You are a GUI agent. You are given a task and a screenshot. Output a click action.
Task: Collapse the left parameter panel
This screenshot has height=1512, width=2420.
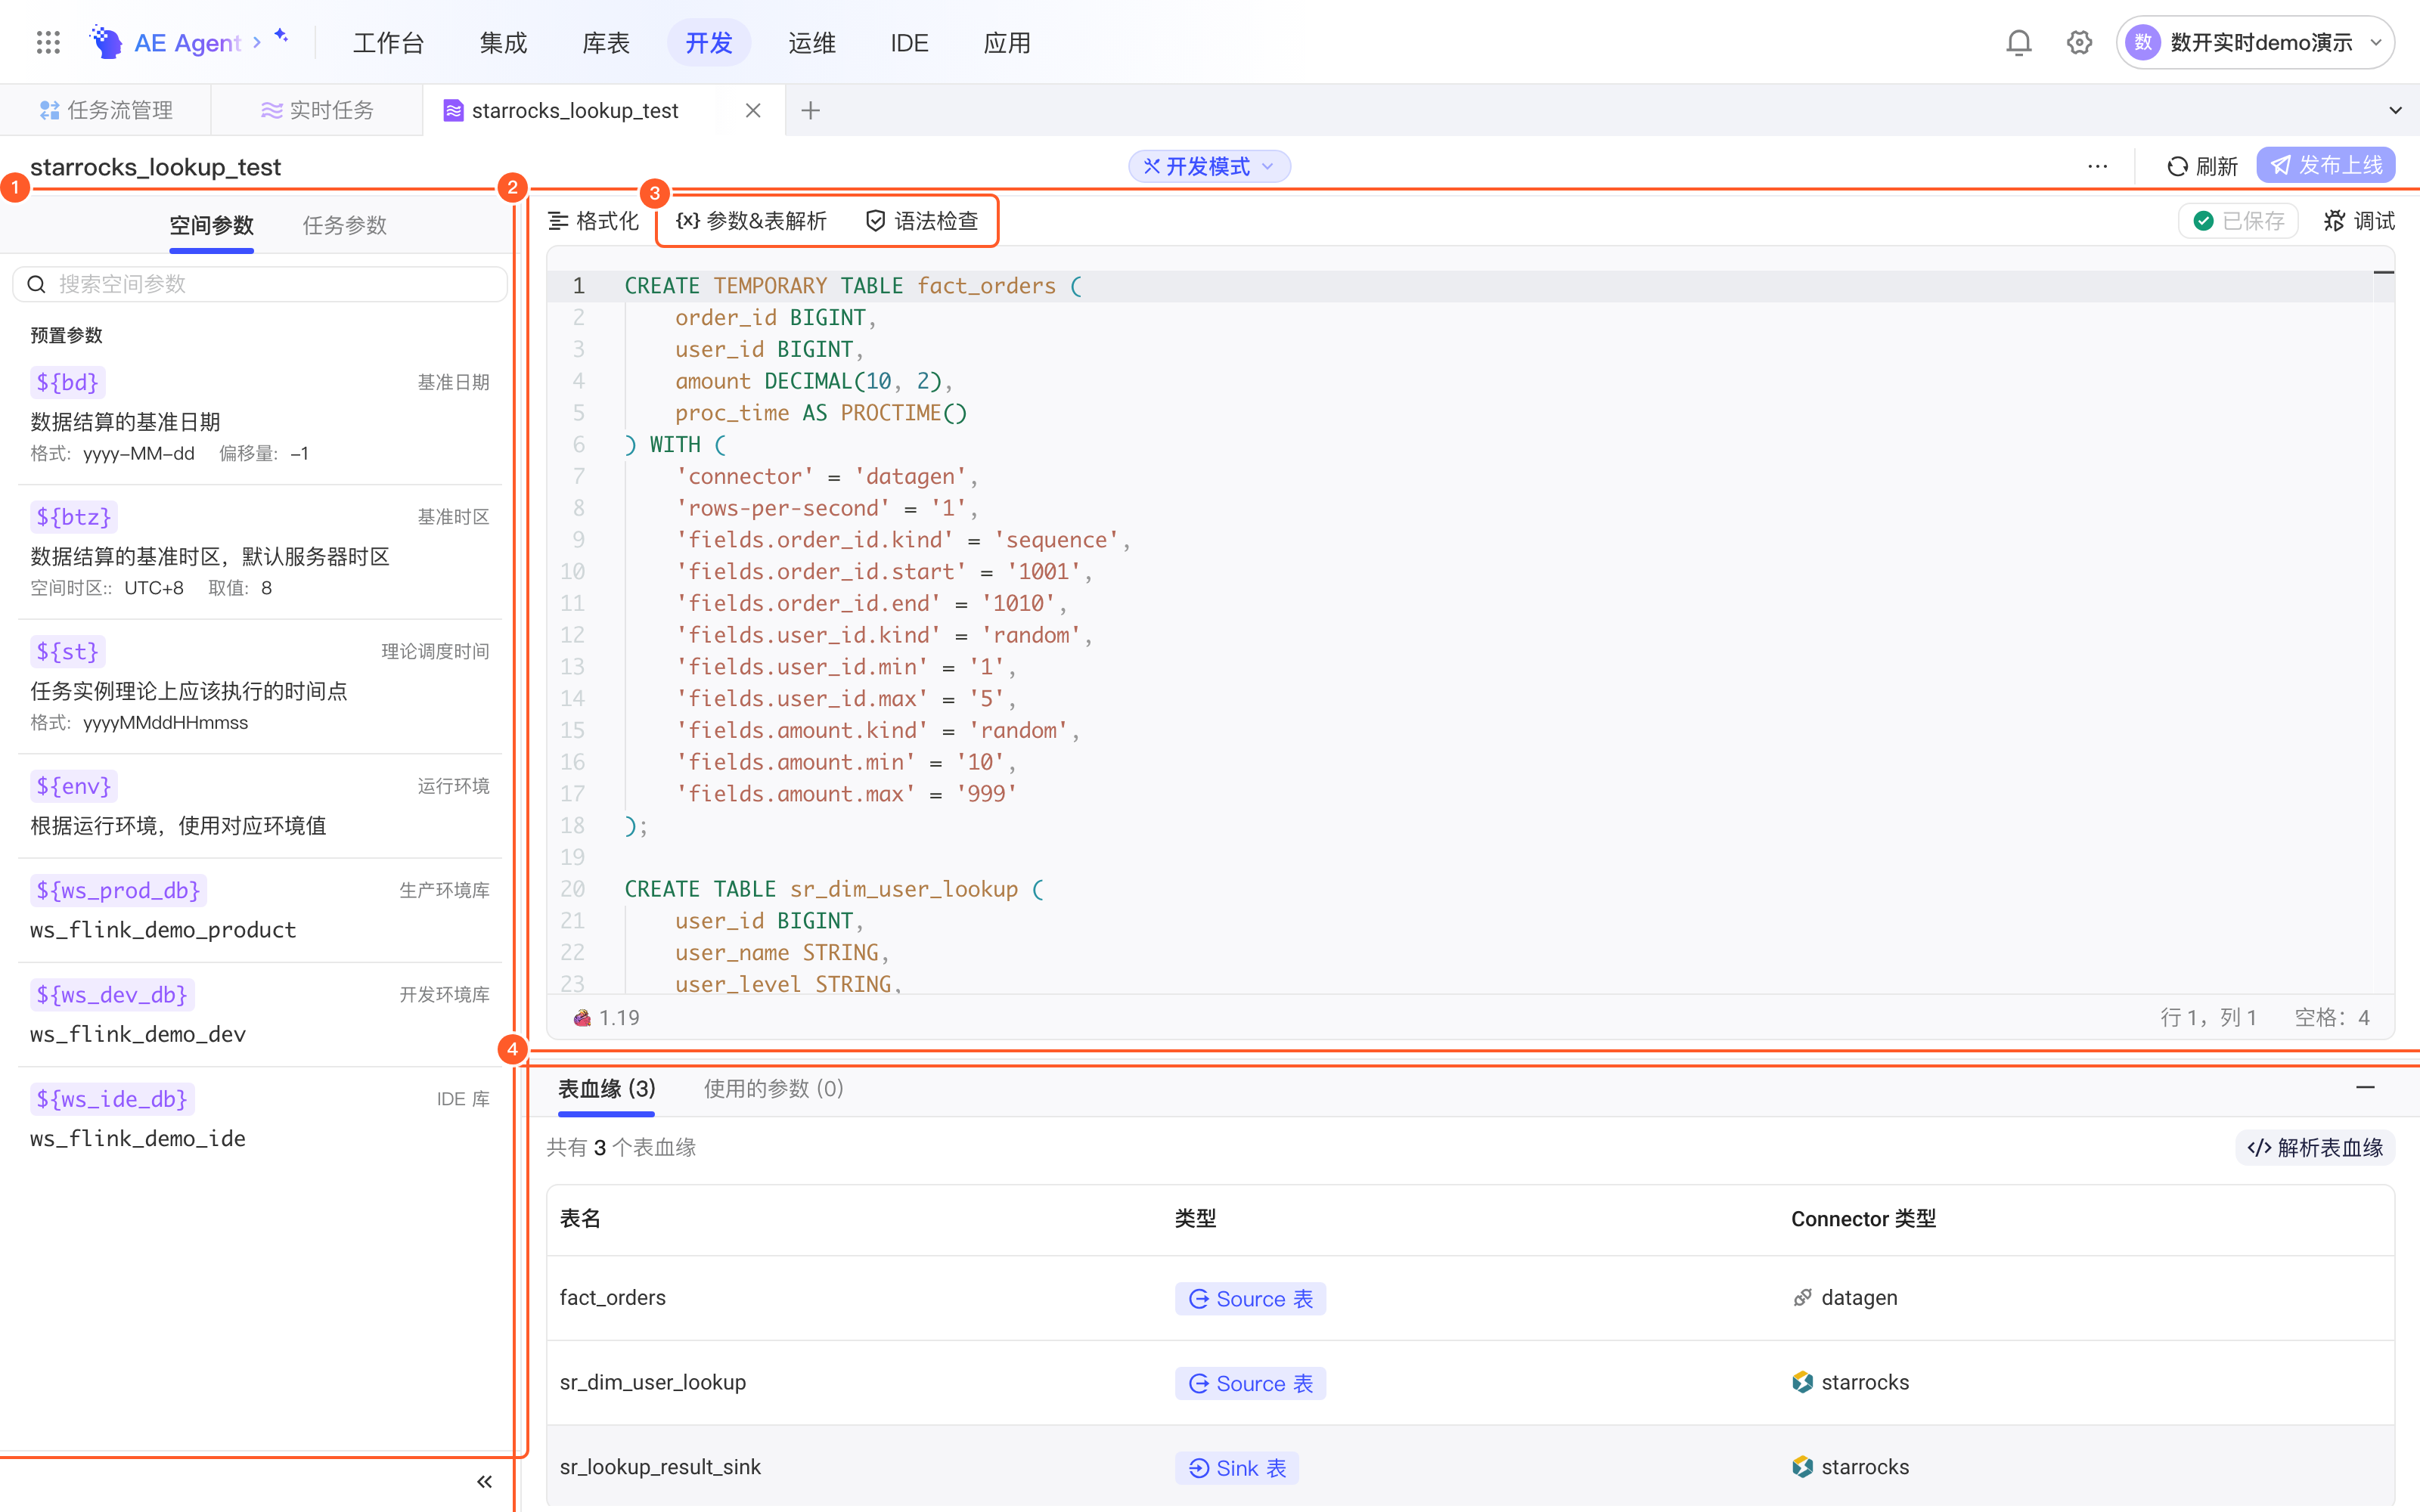point(484,1481)
